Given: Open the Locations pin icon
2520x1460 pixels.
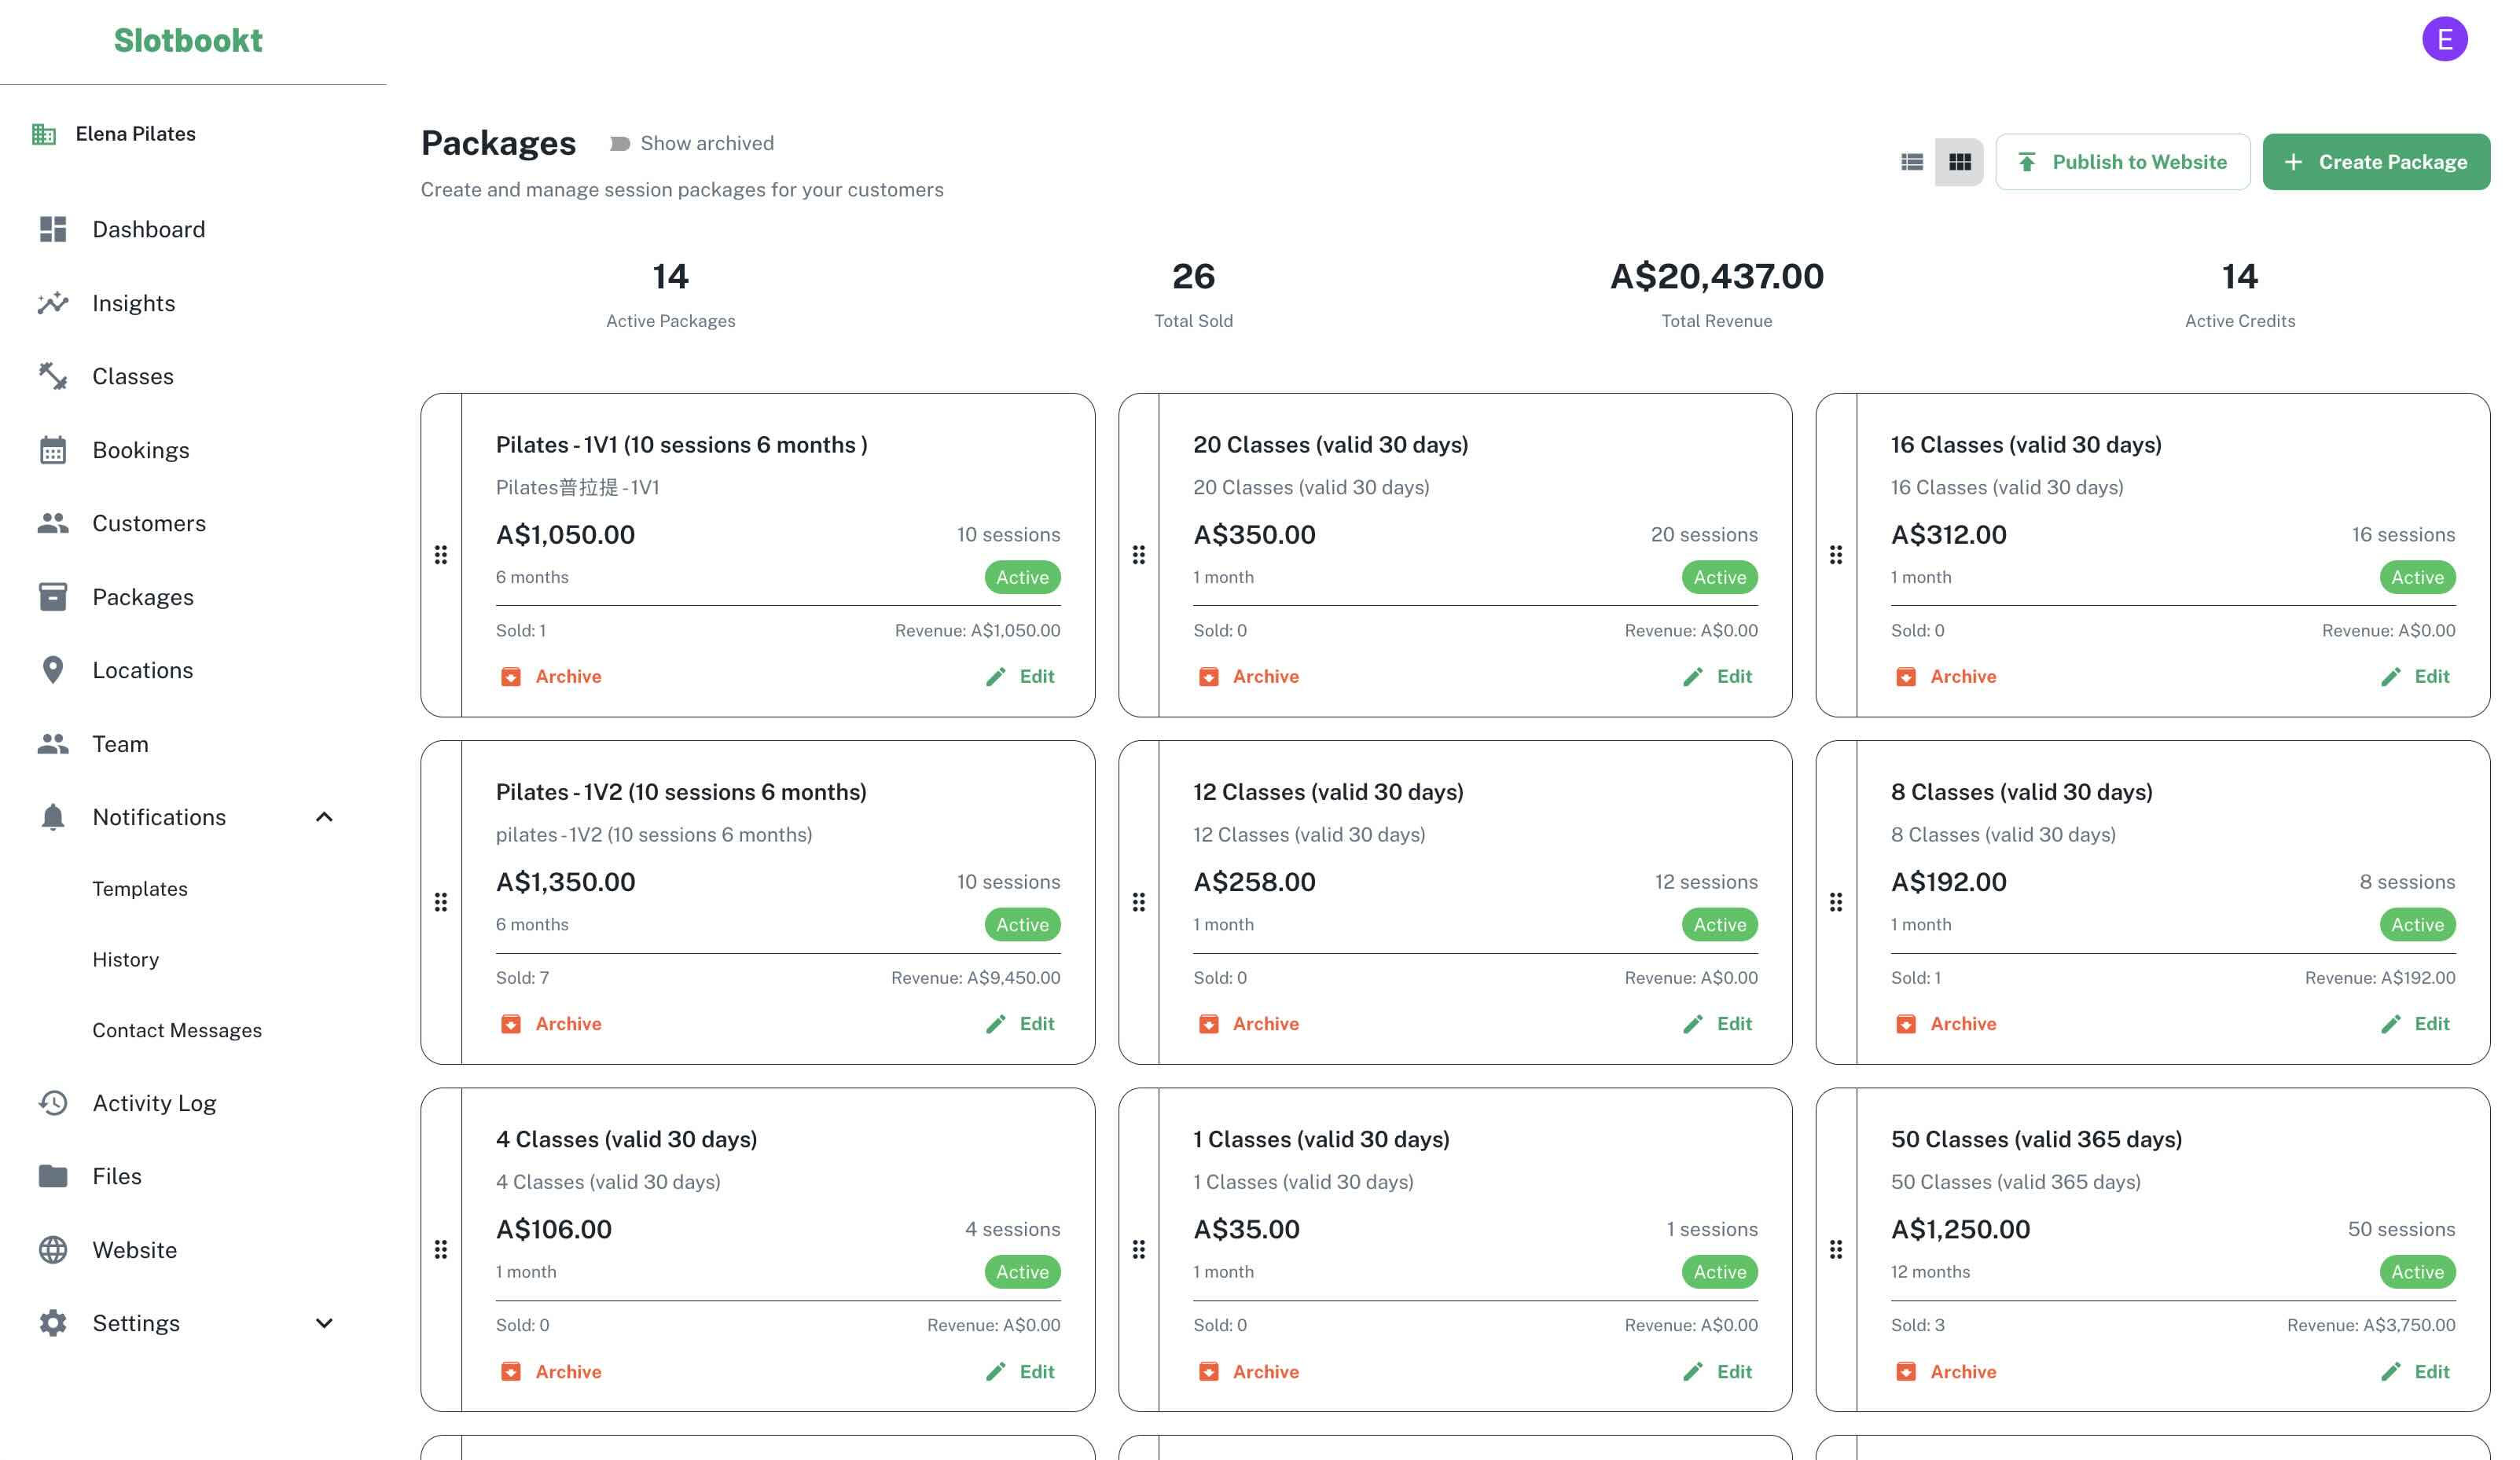Looking at the screenshot, I should coord(52,669).
